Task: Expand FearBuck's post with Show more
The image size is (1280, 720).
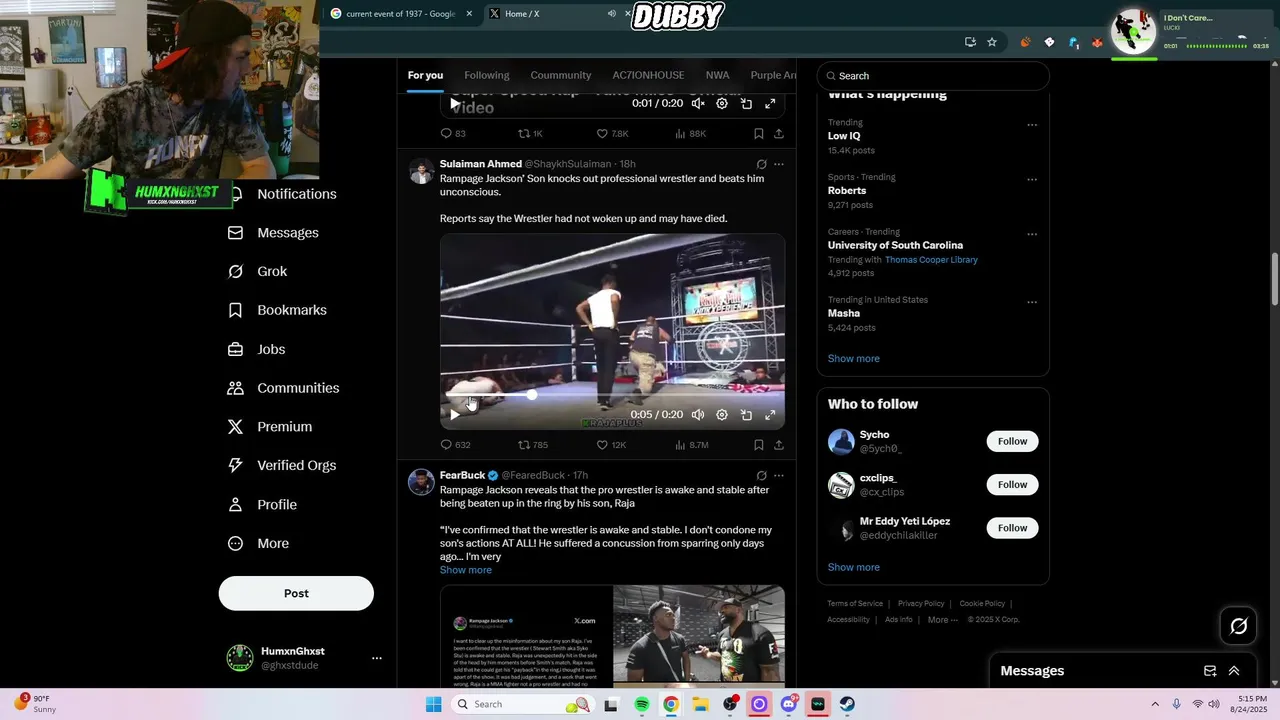Action: coord(466,570)
